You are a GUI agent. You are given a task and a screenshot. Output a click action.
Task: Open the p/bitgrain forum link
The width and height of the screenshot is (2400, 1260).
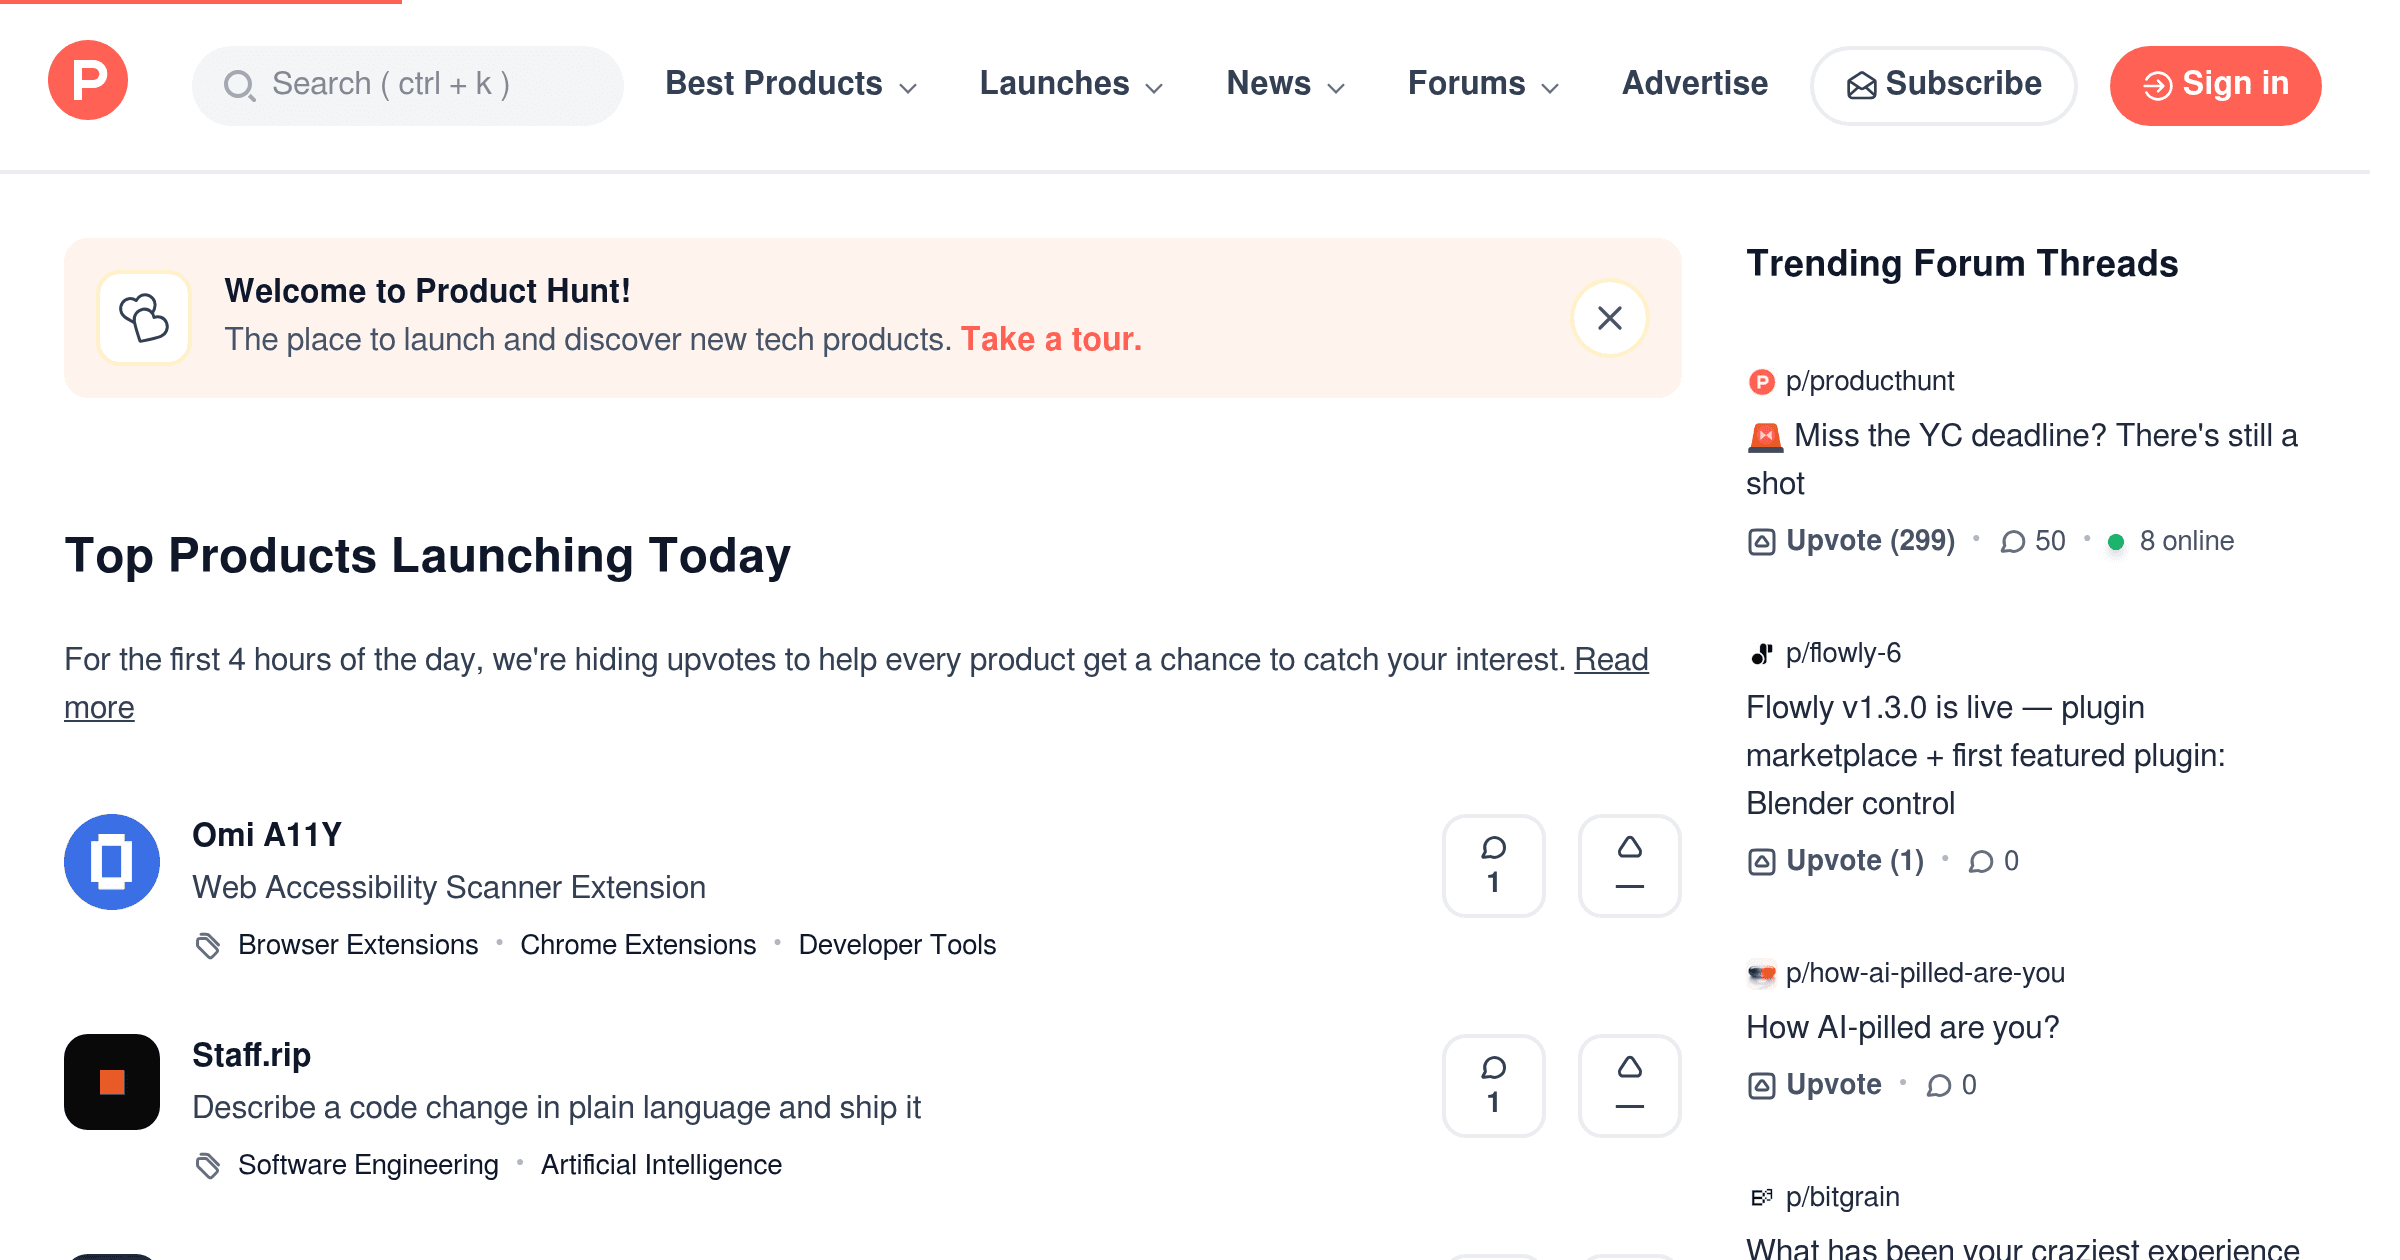[1842, 1198]
